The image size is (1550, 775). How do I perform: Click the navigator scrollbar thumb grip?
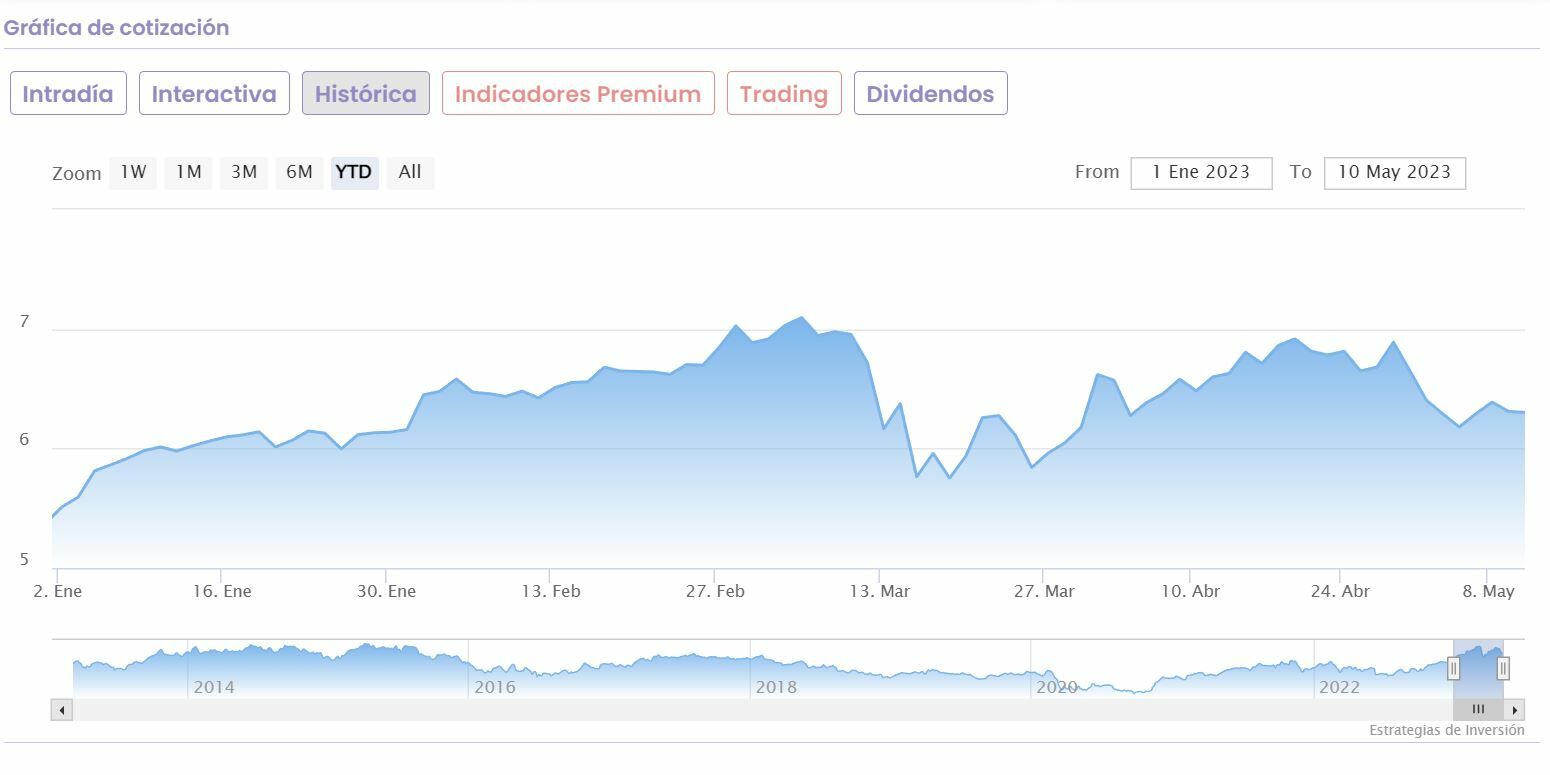pos(1478,710)
